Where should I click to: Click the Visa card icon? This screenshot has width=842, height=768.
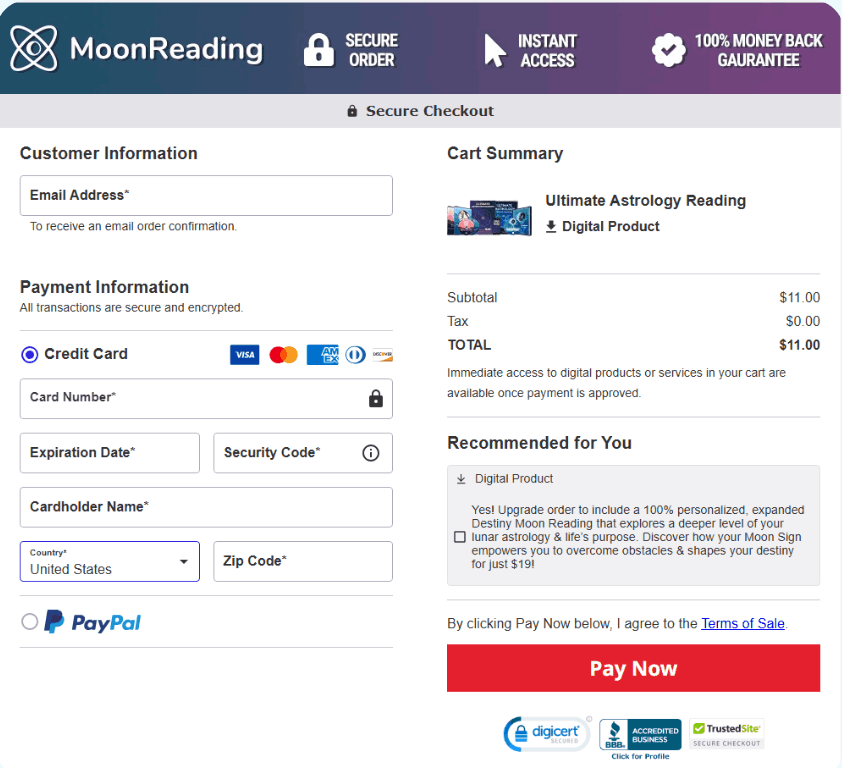coord(244,354)
